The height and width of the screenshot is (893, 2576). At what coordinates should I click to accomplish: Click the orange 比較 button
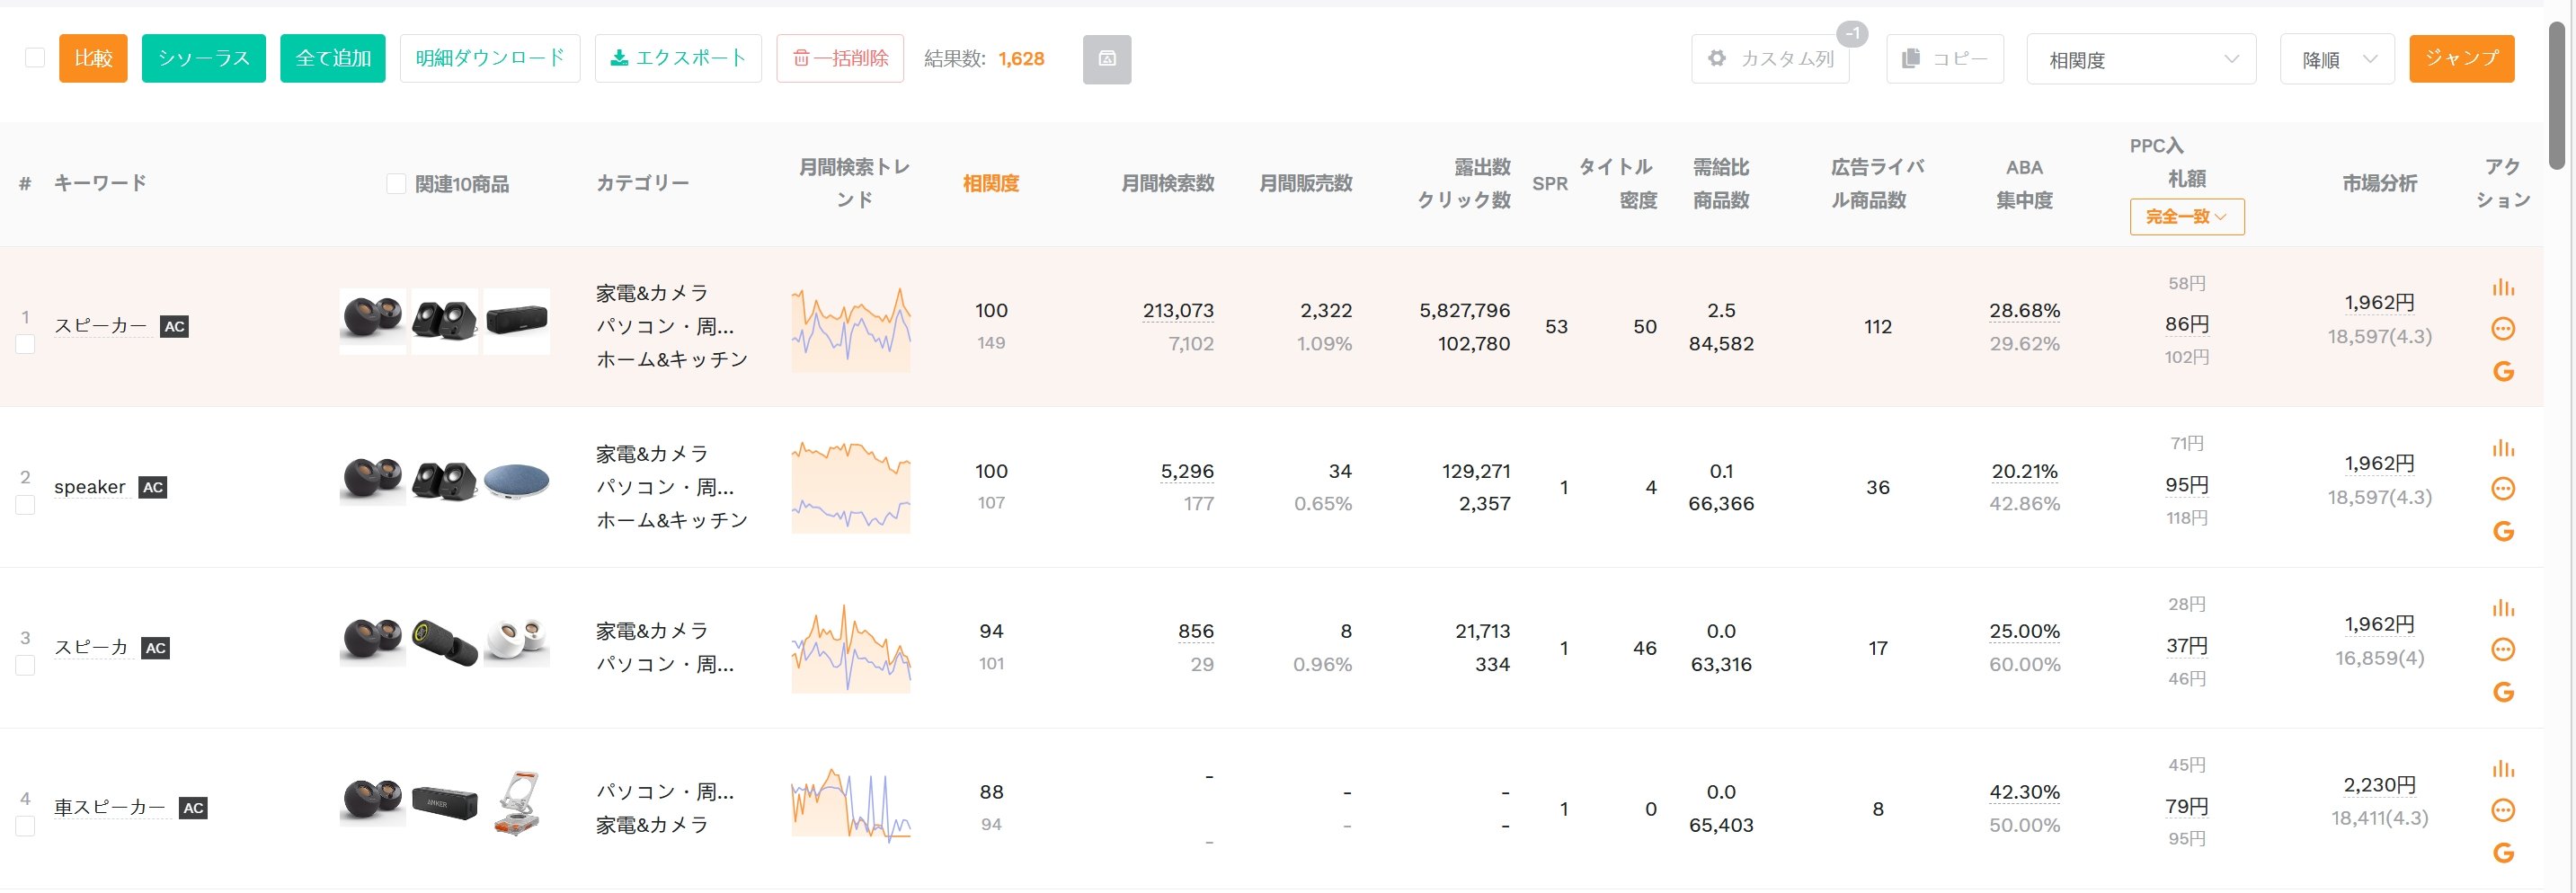coord(93,58)
